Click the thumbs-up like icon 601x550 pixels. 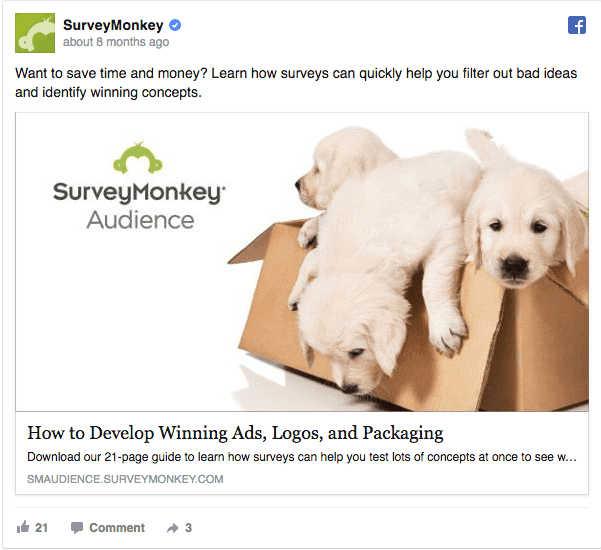(x=23, y=527)
